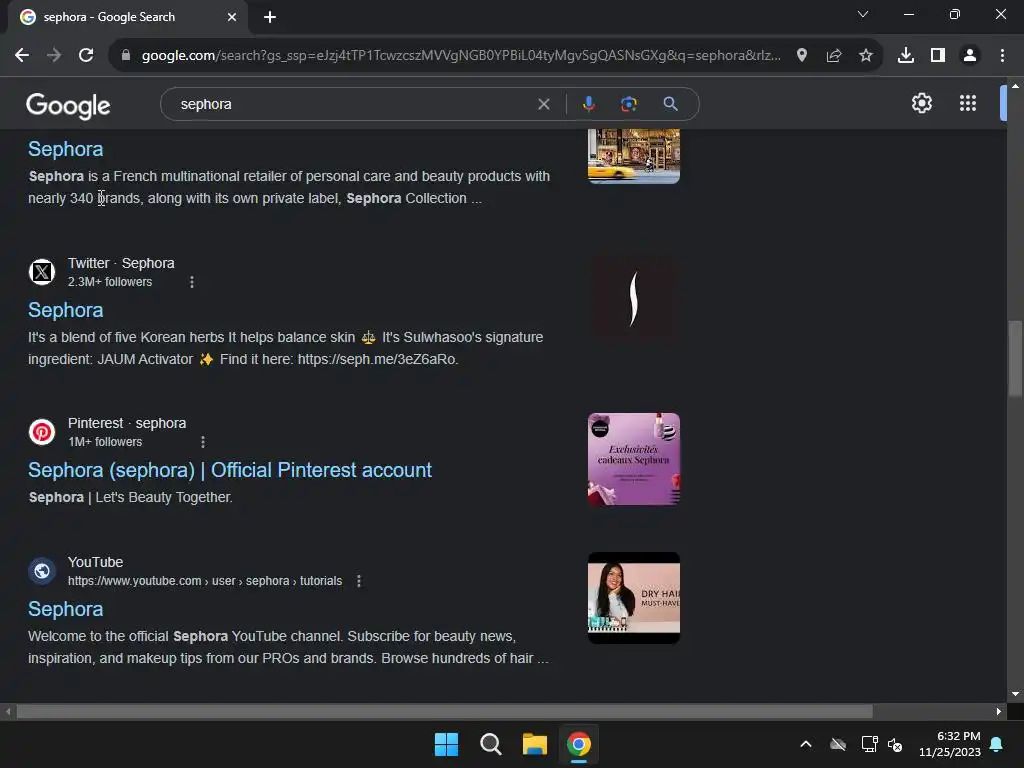Click the scroll down arrow
The image size is (1024, 768).
click(x=1015, y=694)
